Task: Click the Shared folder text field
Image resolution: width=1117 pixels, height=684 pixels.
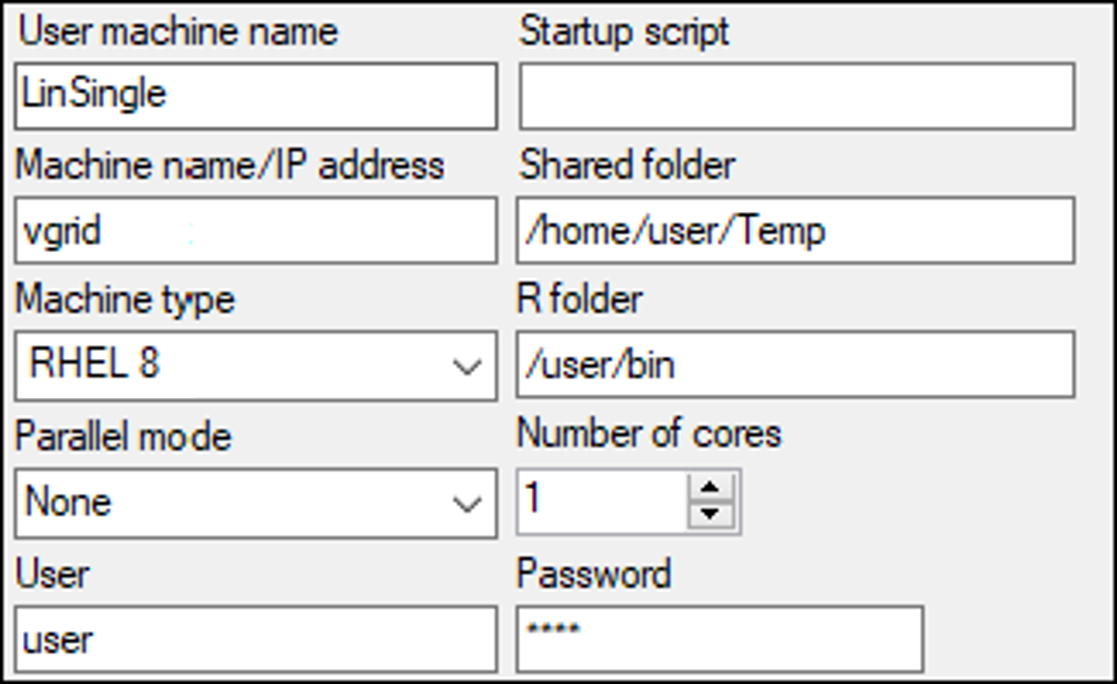Action: coord(795,230)
